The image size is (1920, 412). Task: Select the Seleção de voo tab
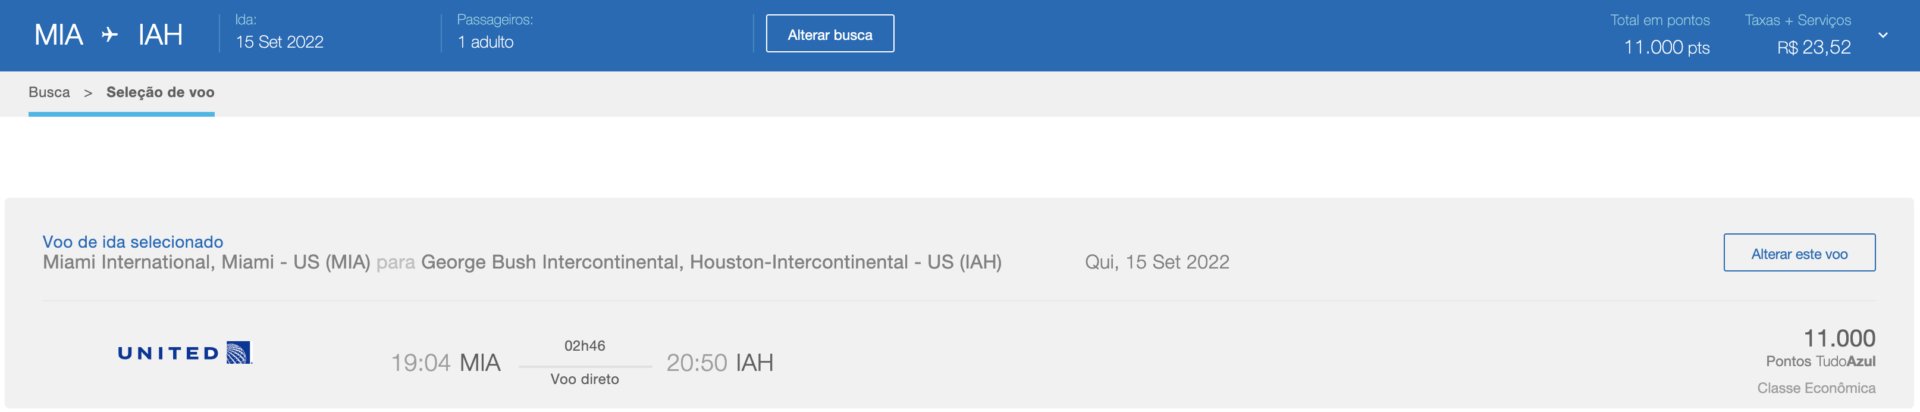click(160, 92)
